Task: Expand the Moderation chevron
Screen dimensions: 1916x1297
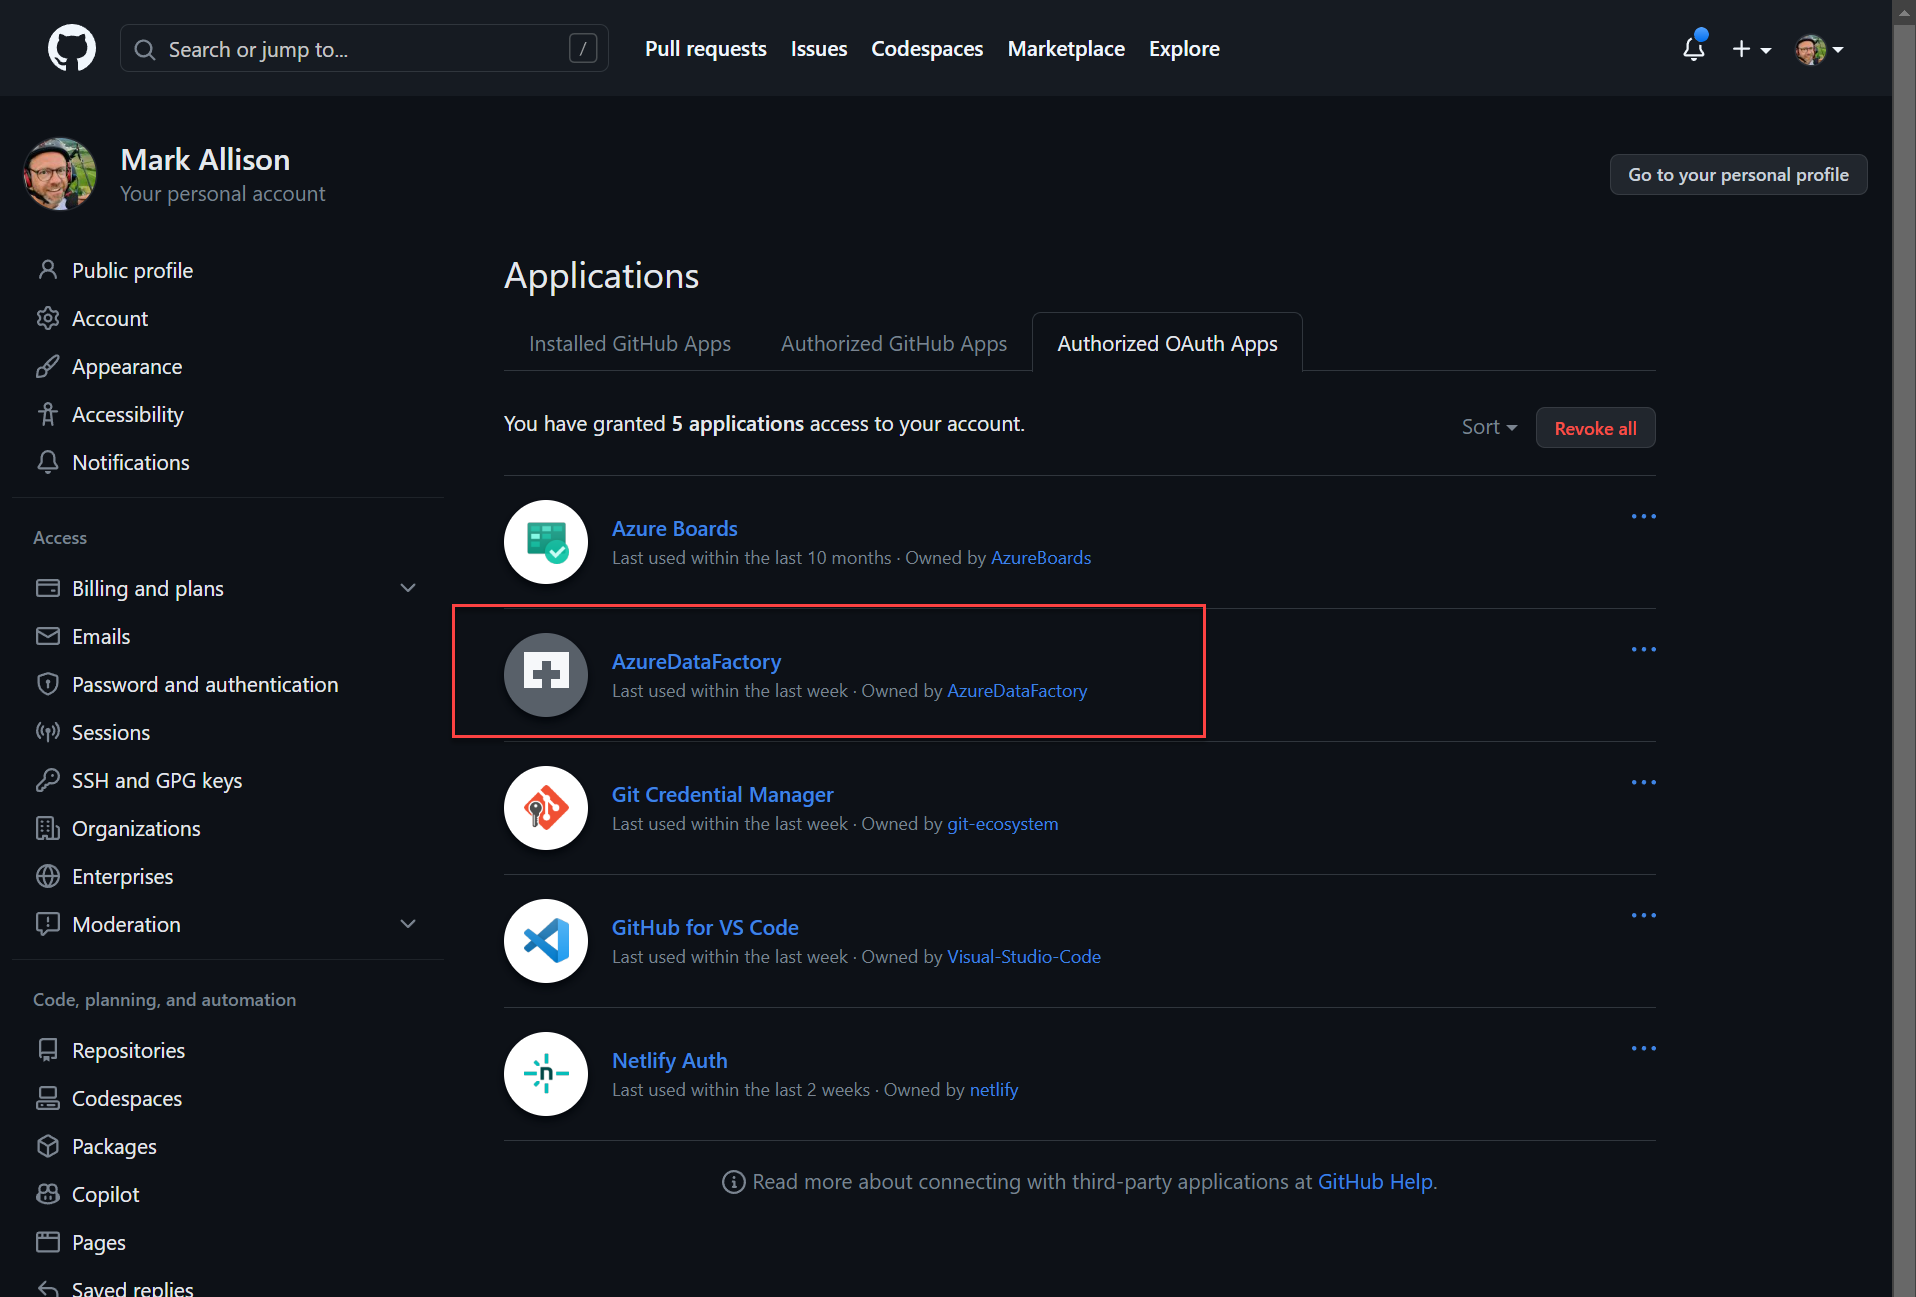Action: (x=407, y=924)
